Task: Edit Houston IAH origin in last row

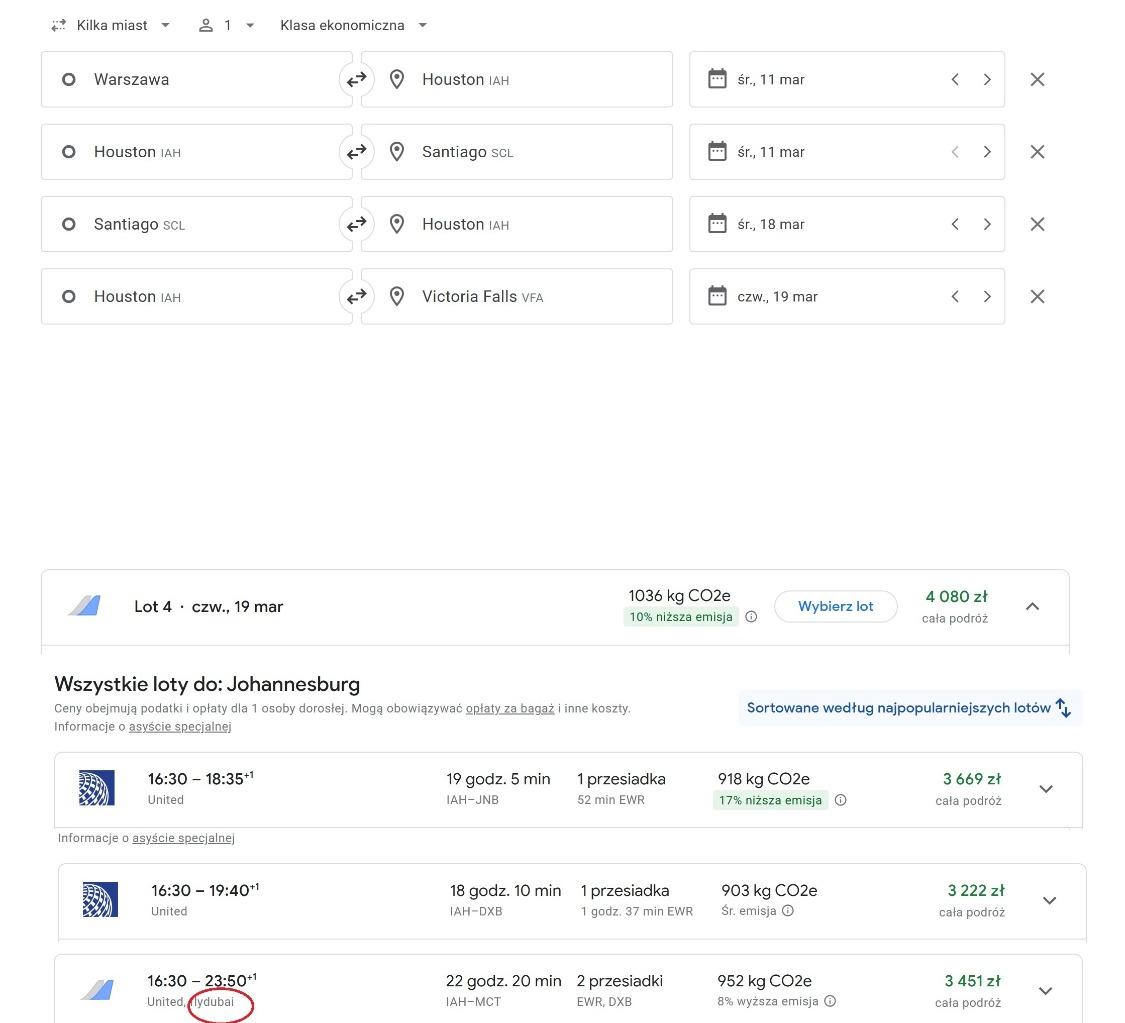Action: 197,296
